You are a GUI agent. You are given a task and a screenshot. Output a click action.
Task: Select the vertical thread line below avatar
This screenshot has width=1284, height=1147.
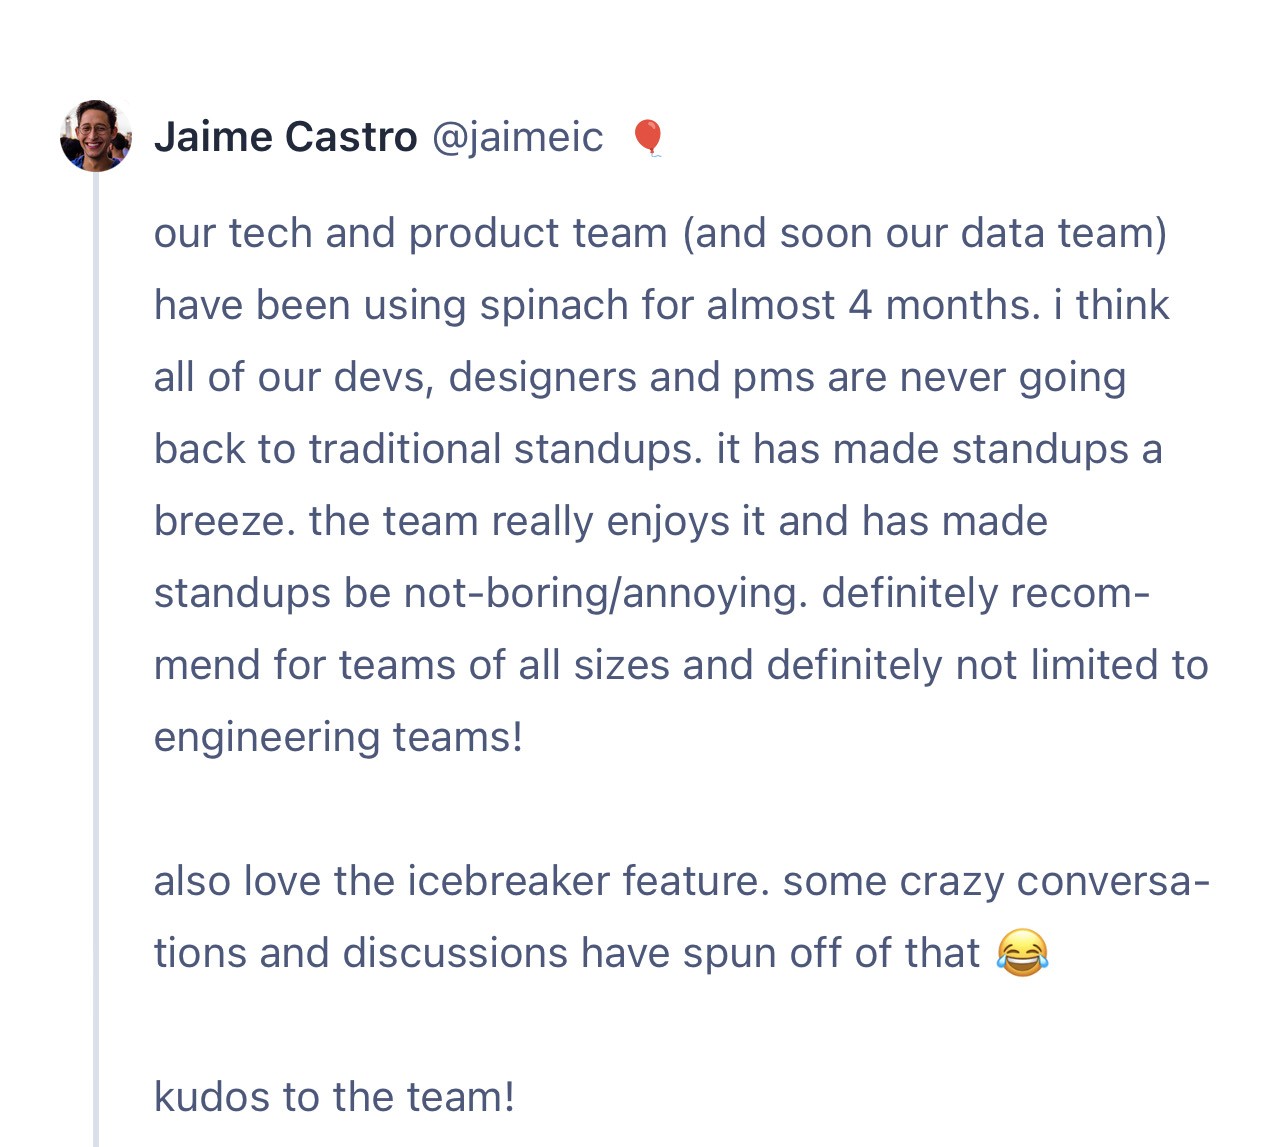coord(96,660)
